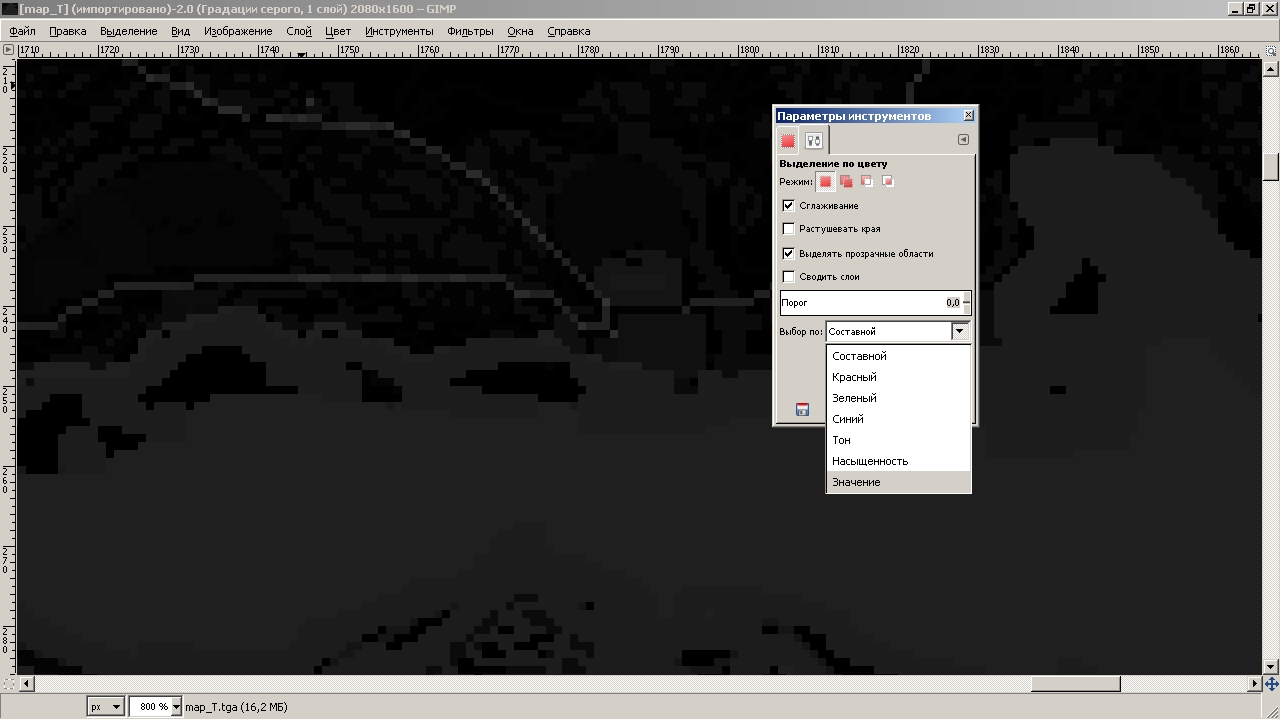Screen dimensions: 1280x720
Task: Select the replace selection mode icon
Action: [825, 182]
